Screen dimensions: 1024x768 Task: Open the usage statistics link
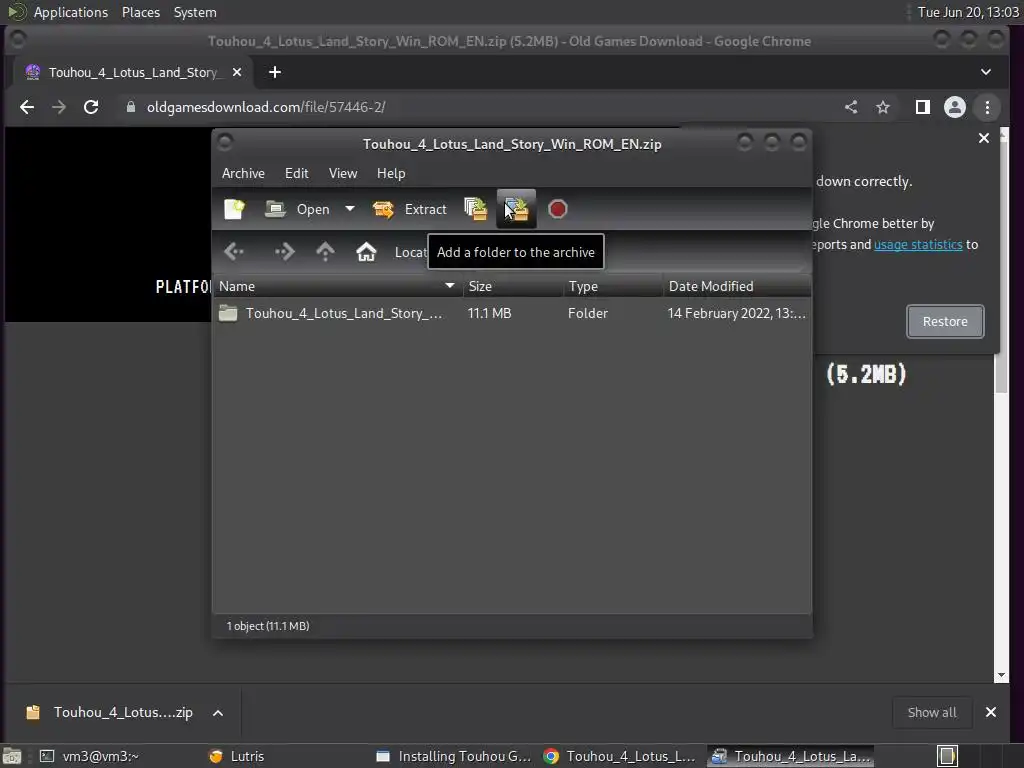pyautogui.click(x=918, y=244)
